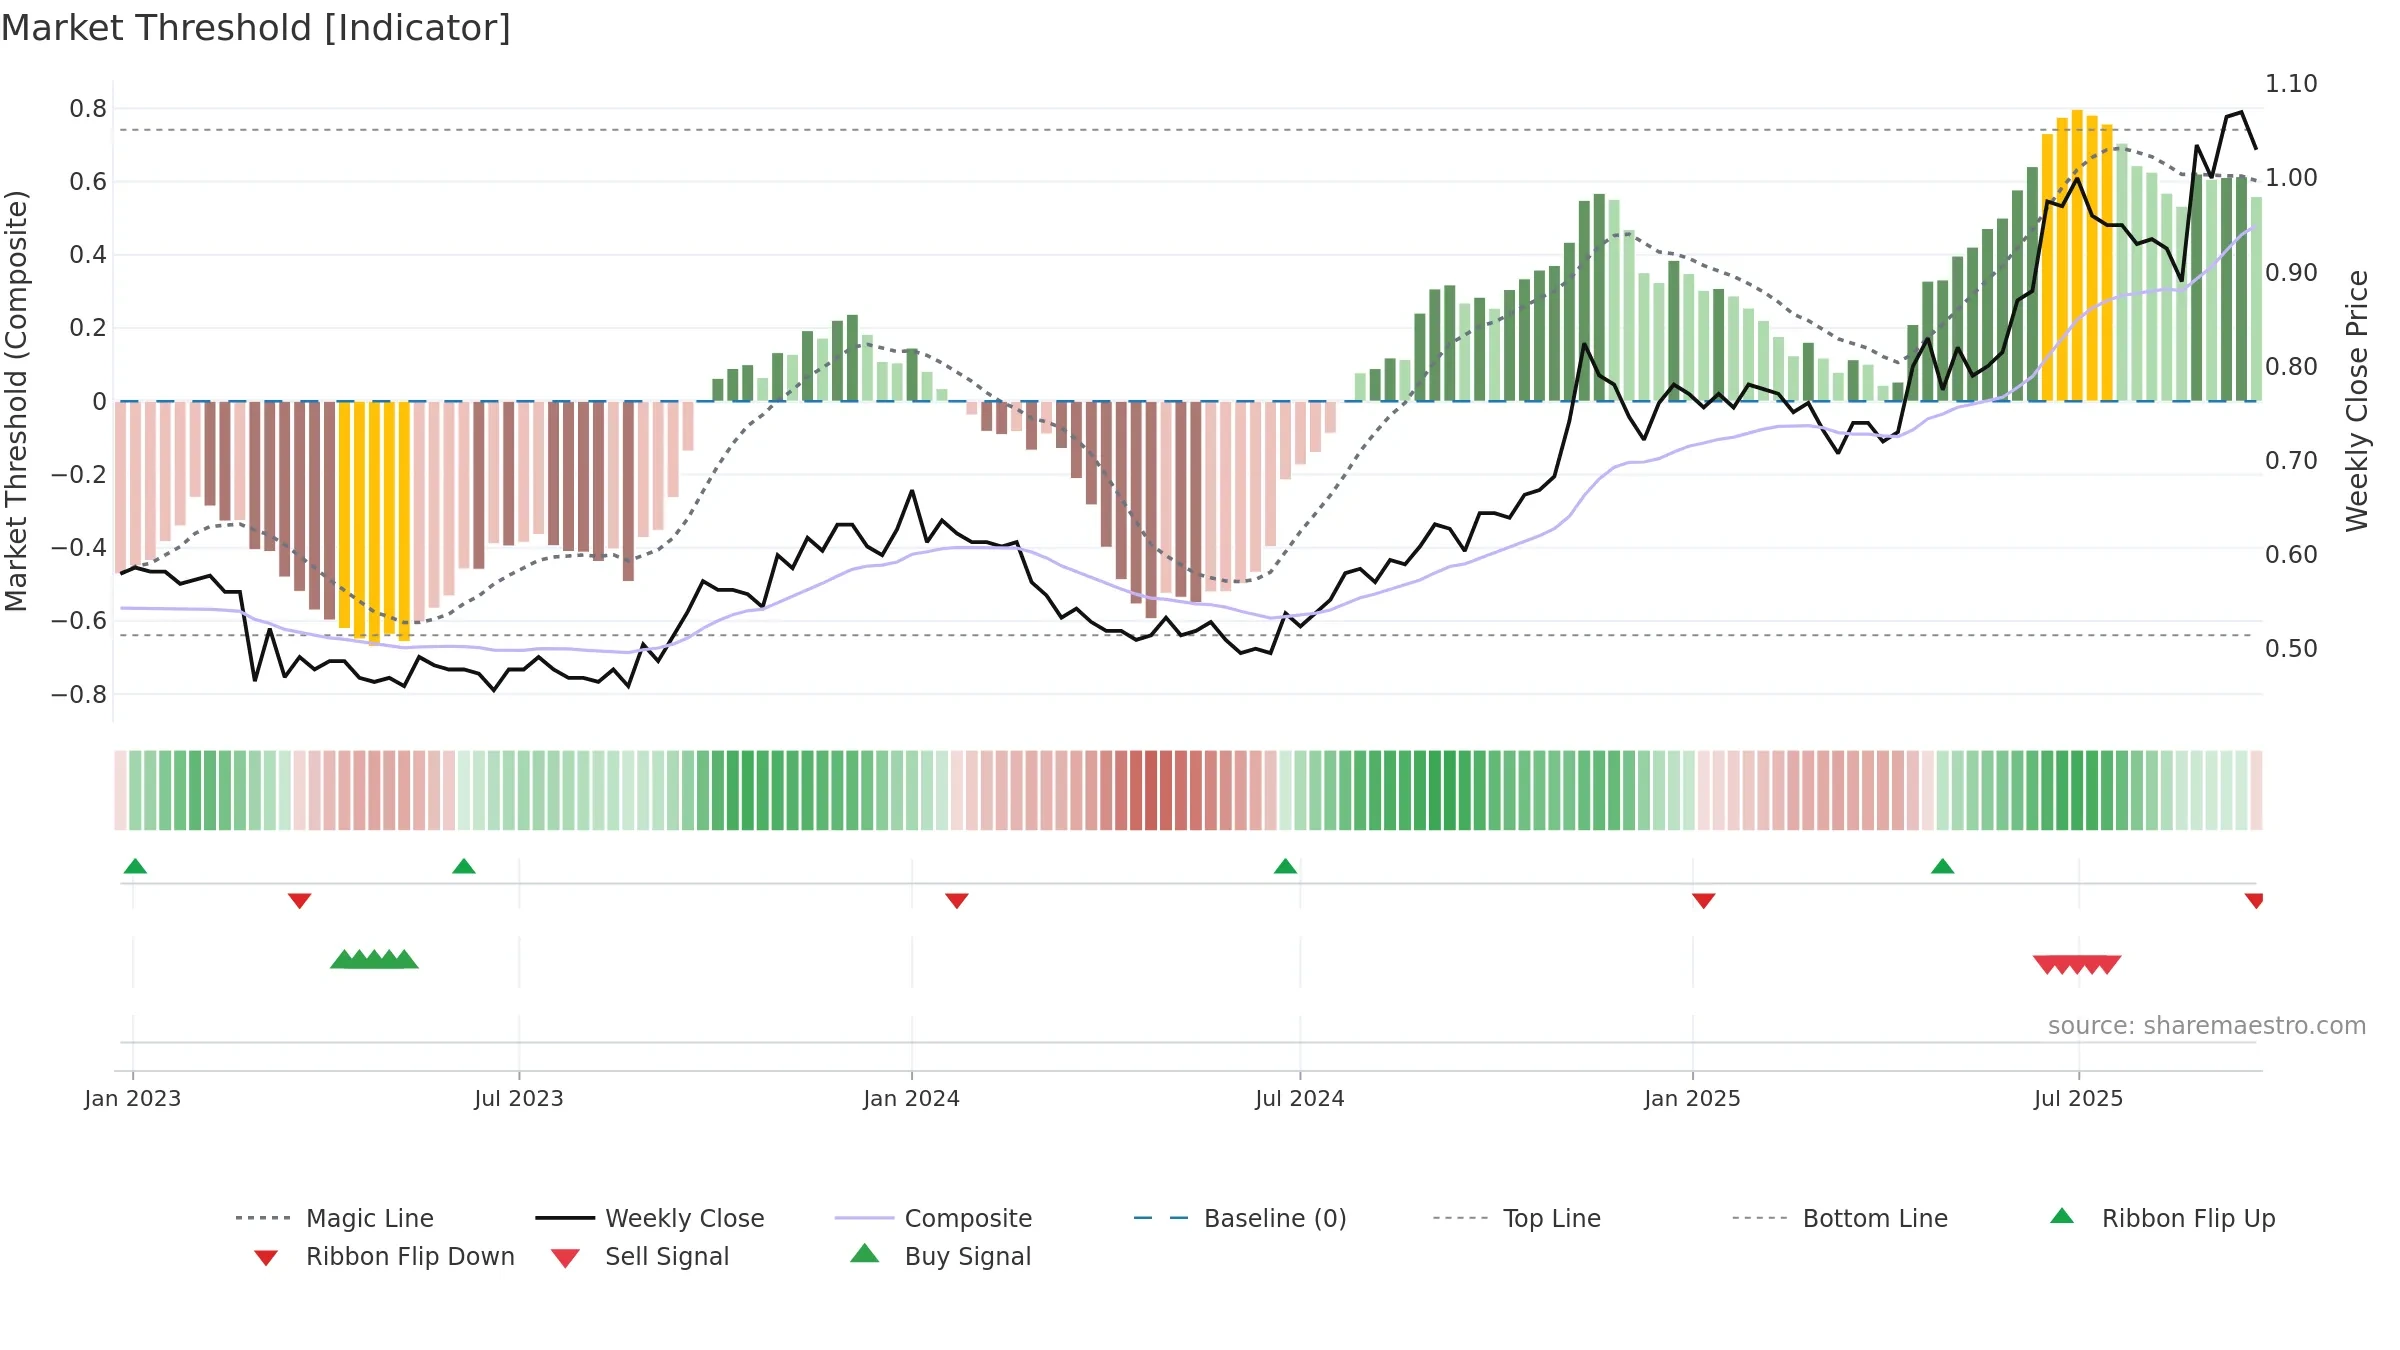Image resolution: width=2400 pixels, height=1350 pixels.
Task: Click the Jan 2025 x-axis label
Action: pos(1693,1099)
